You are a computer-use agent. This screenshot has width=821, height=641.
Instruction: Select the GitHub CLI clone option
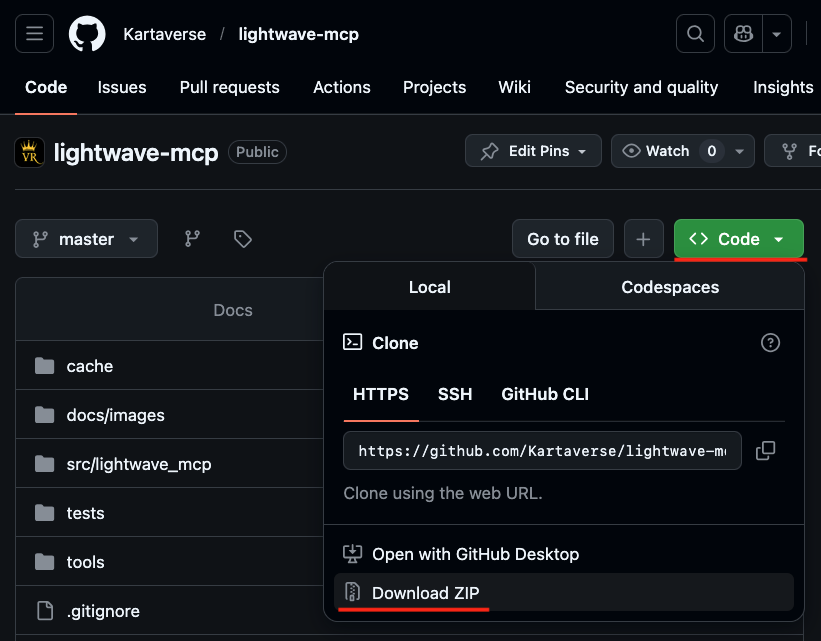pyautogui.click(x=545, y=394)
